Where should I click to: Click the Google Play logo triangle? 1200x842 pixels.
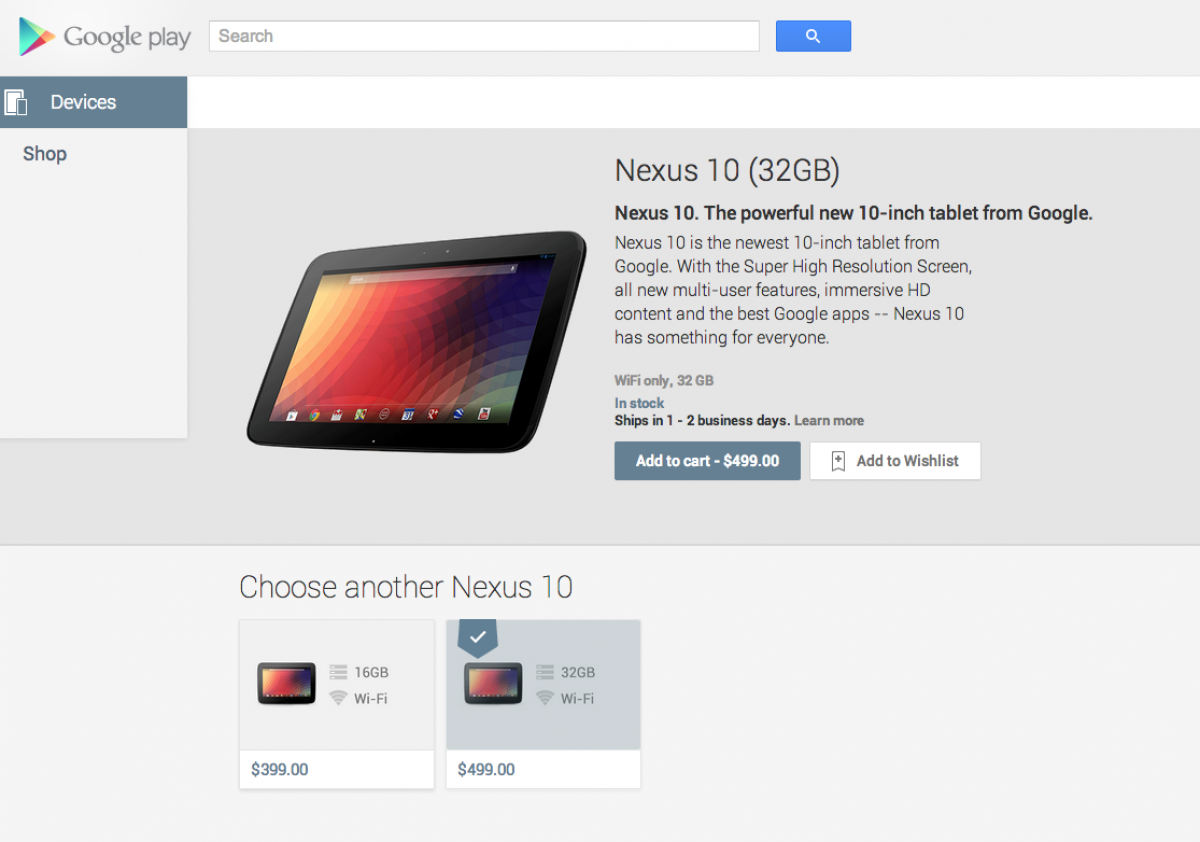36,37
